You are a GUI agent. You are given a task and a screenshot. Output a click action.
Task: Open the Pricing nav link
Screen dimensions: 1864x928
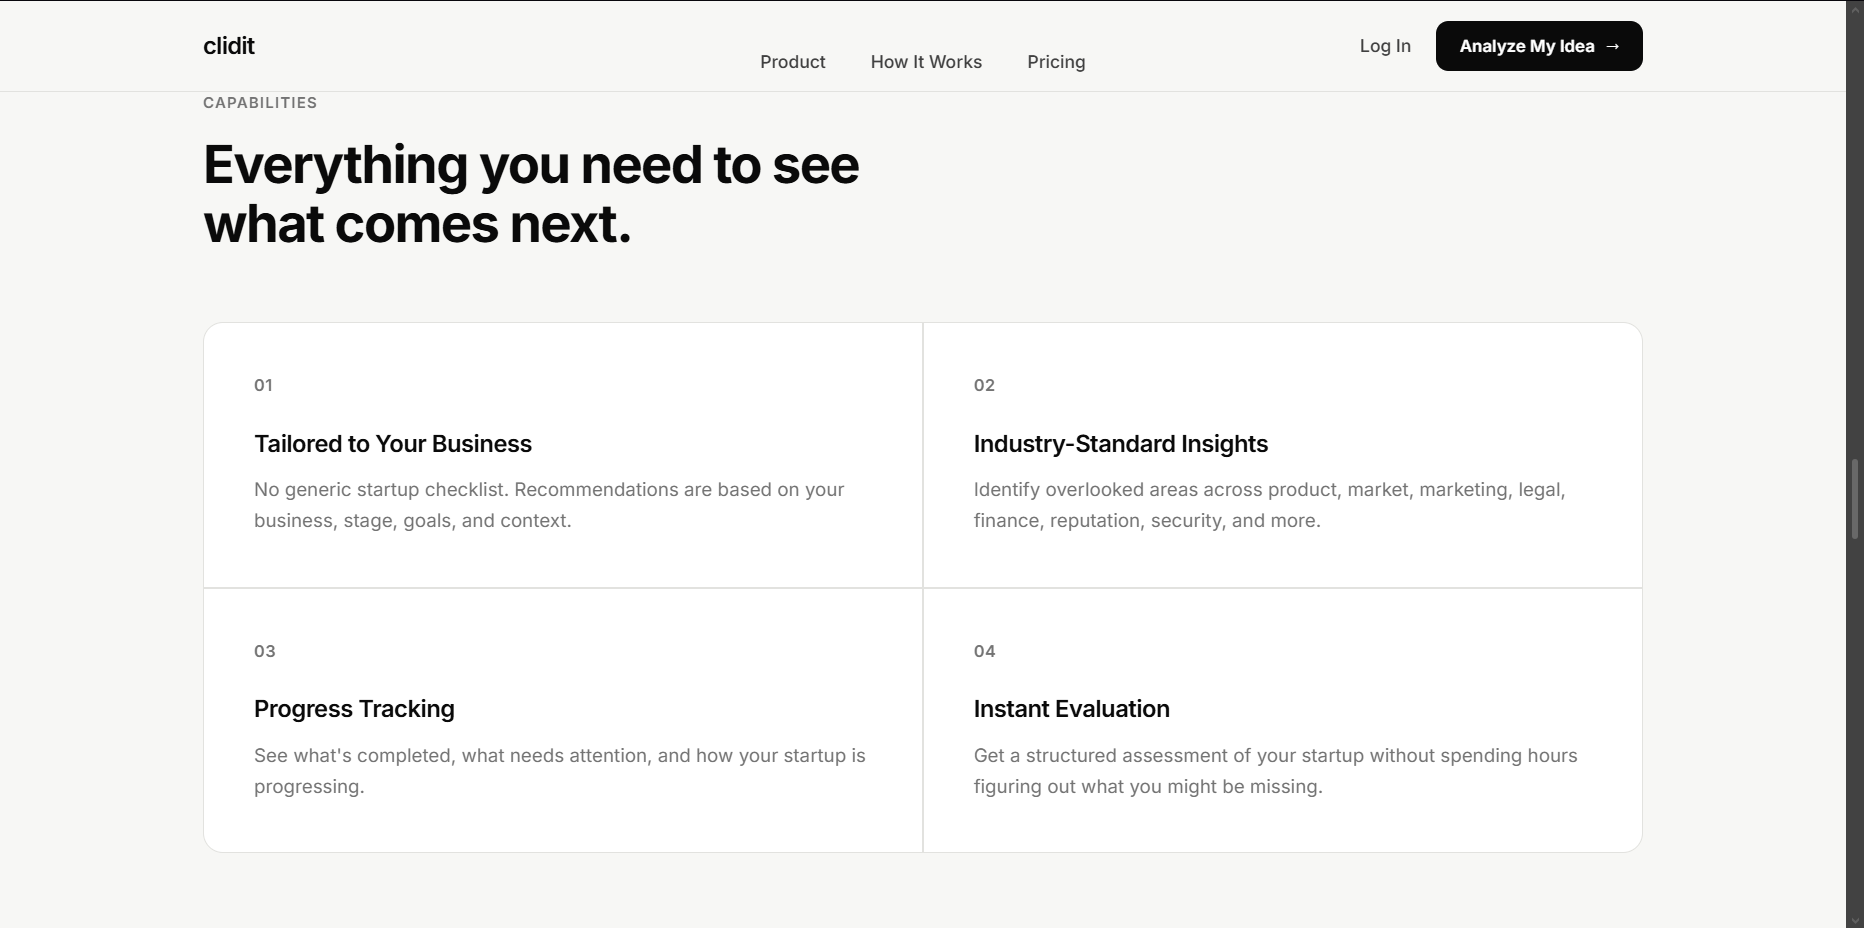click(x=1056, y=62)
